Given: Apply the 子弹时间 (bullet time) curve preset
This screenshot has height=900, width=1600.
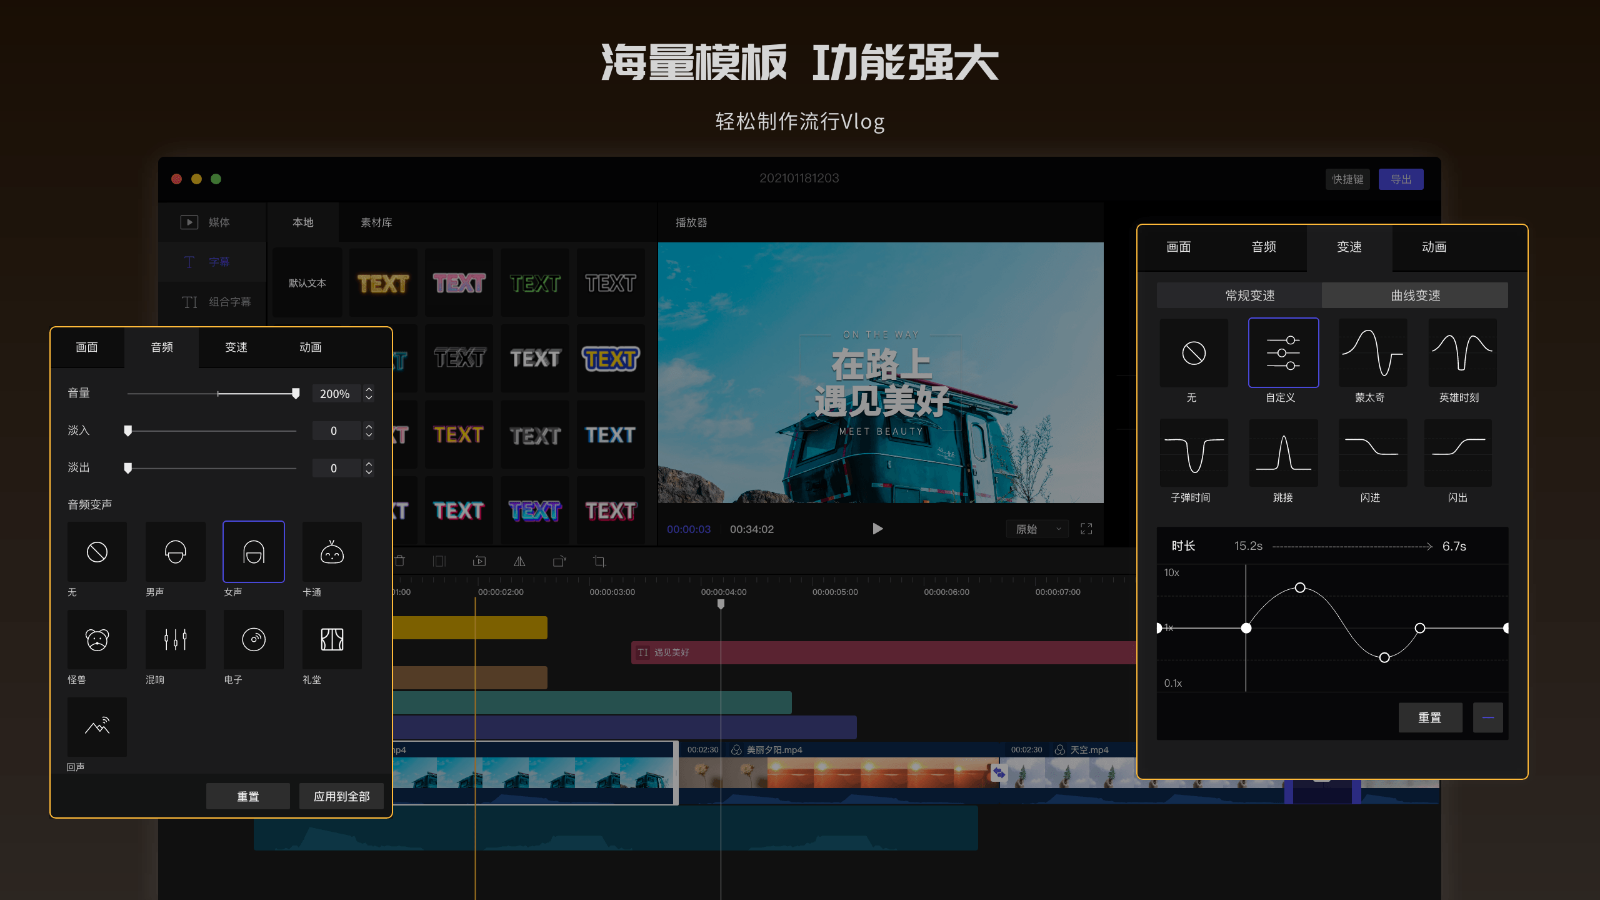Looking at the screenshot, I should point(1193,452).
